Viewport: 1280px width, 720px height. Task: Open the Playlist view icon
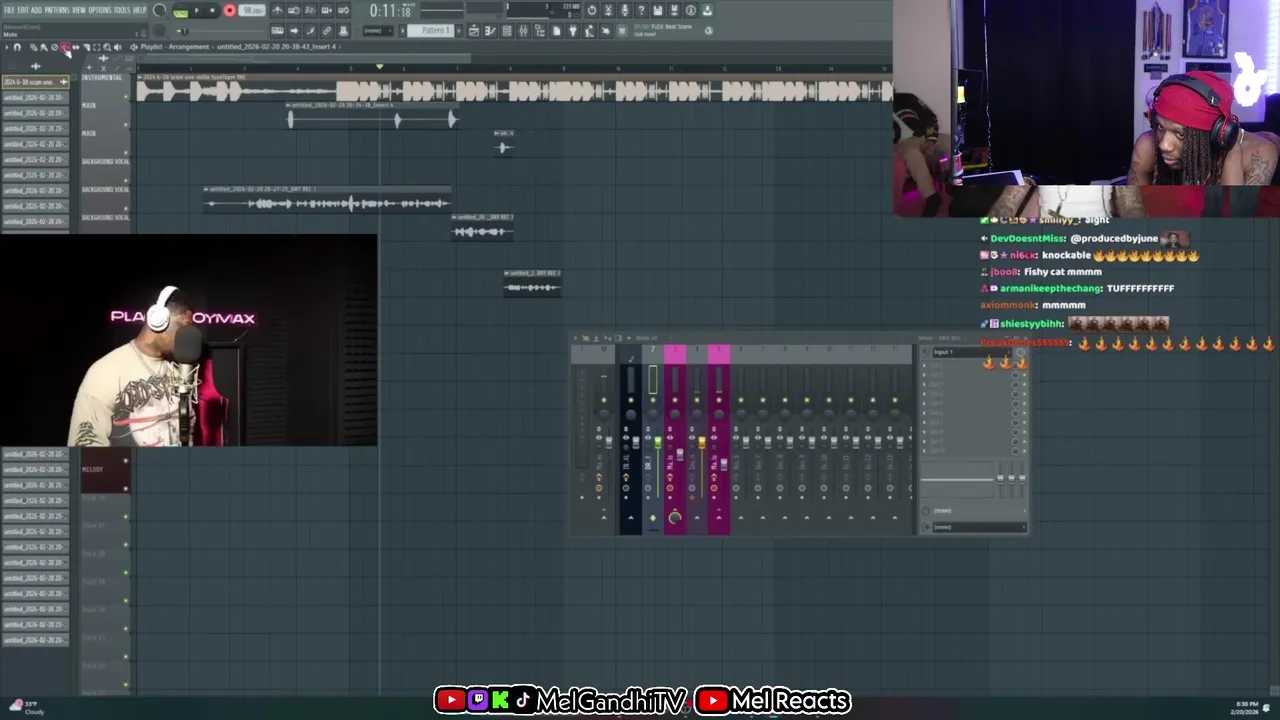[474, 31]
